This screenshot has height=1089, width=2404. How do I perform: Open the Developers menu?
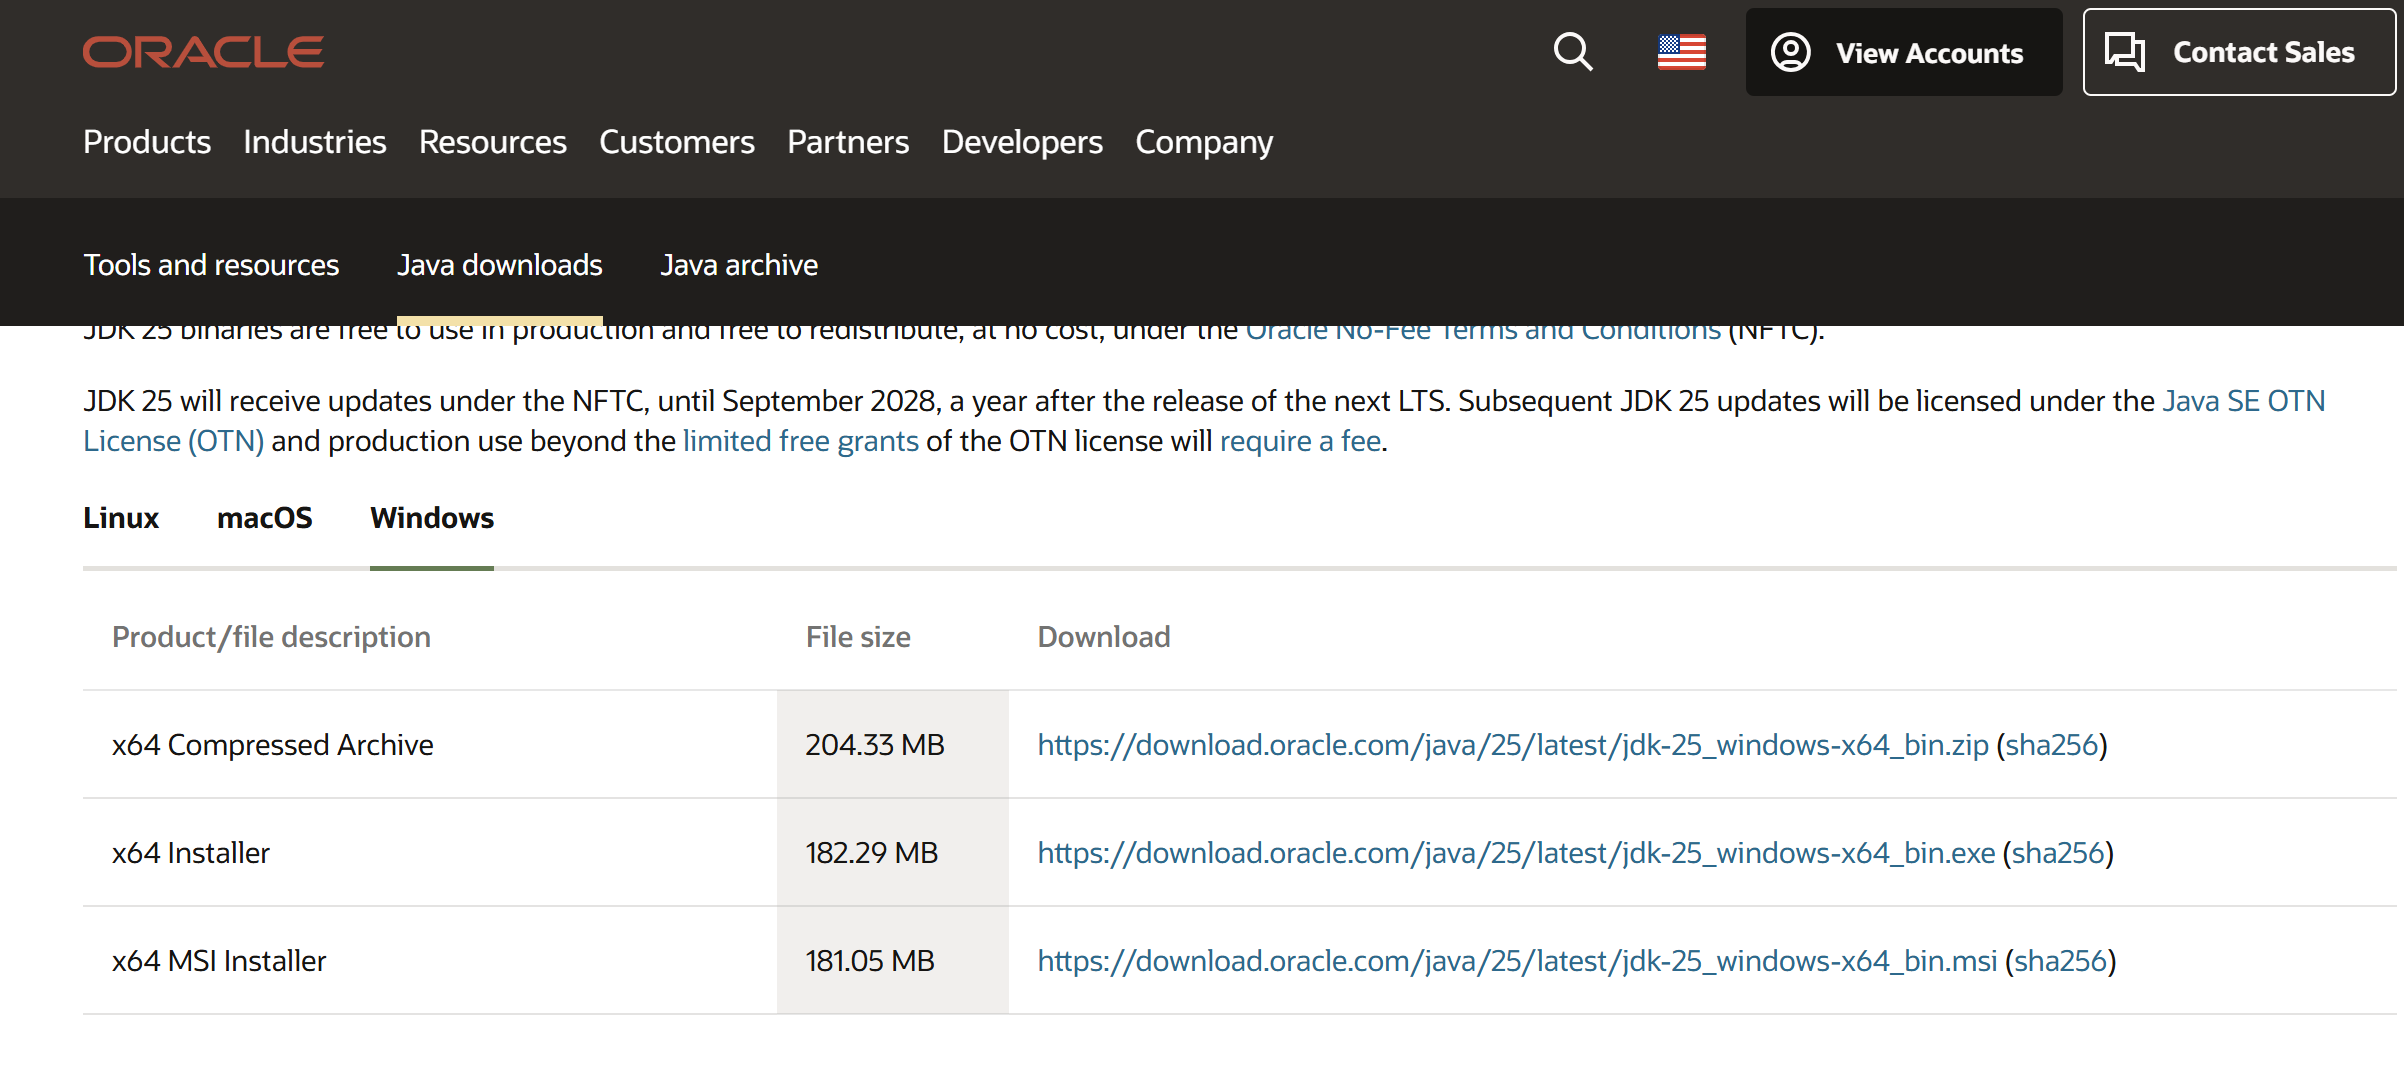pos(1021,142)
